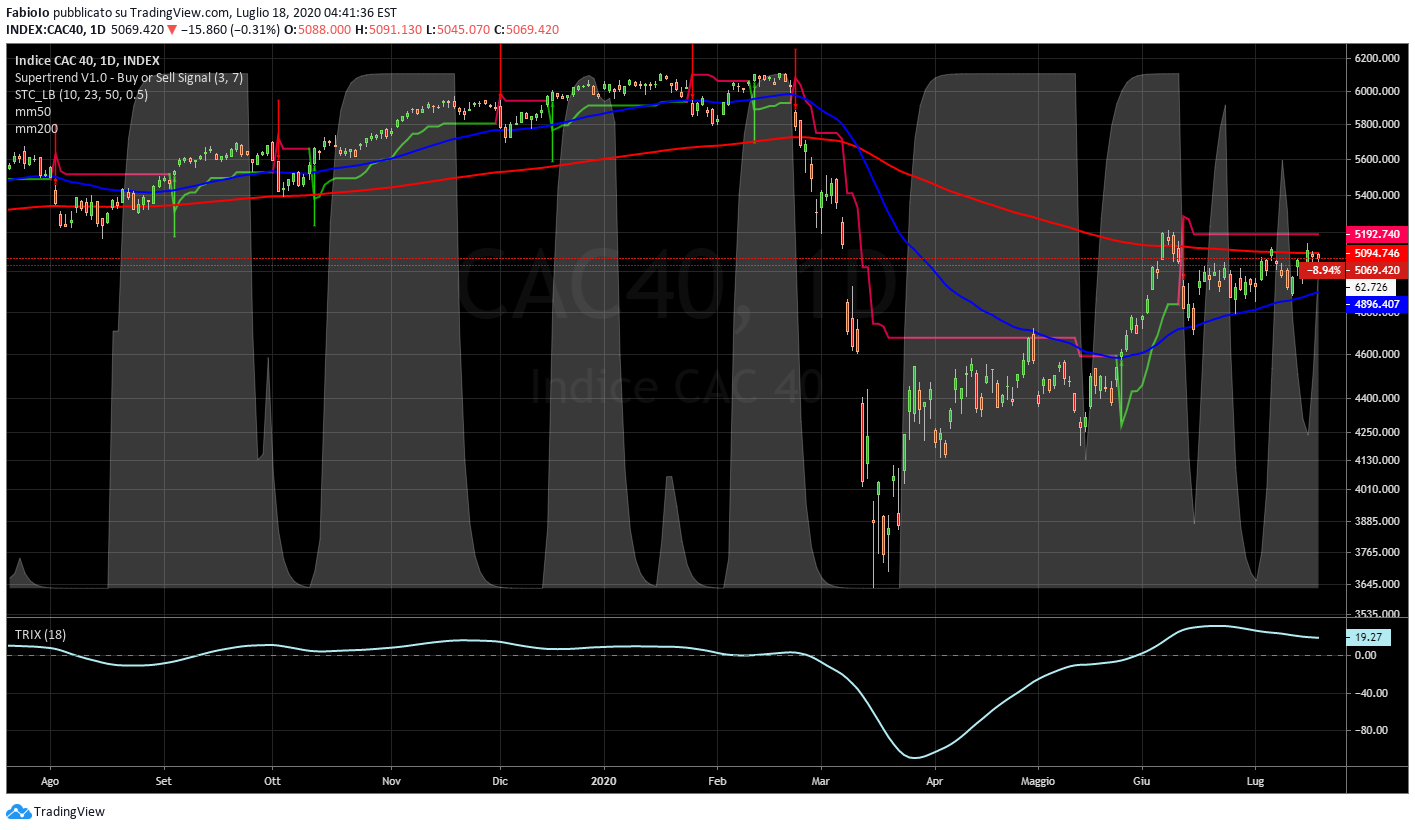Click the 'Maggio' month on time axis
Viewport: 1415px width, 830px height.
pyautogui.click(x=1037, y=779)
